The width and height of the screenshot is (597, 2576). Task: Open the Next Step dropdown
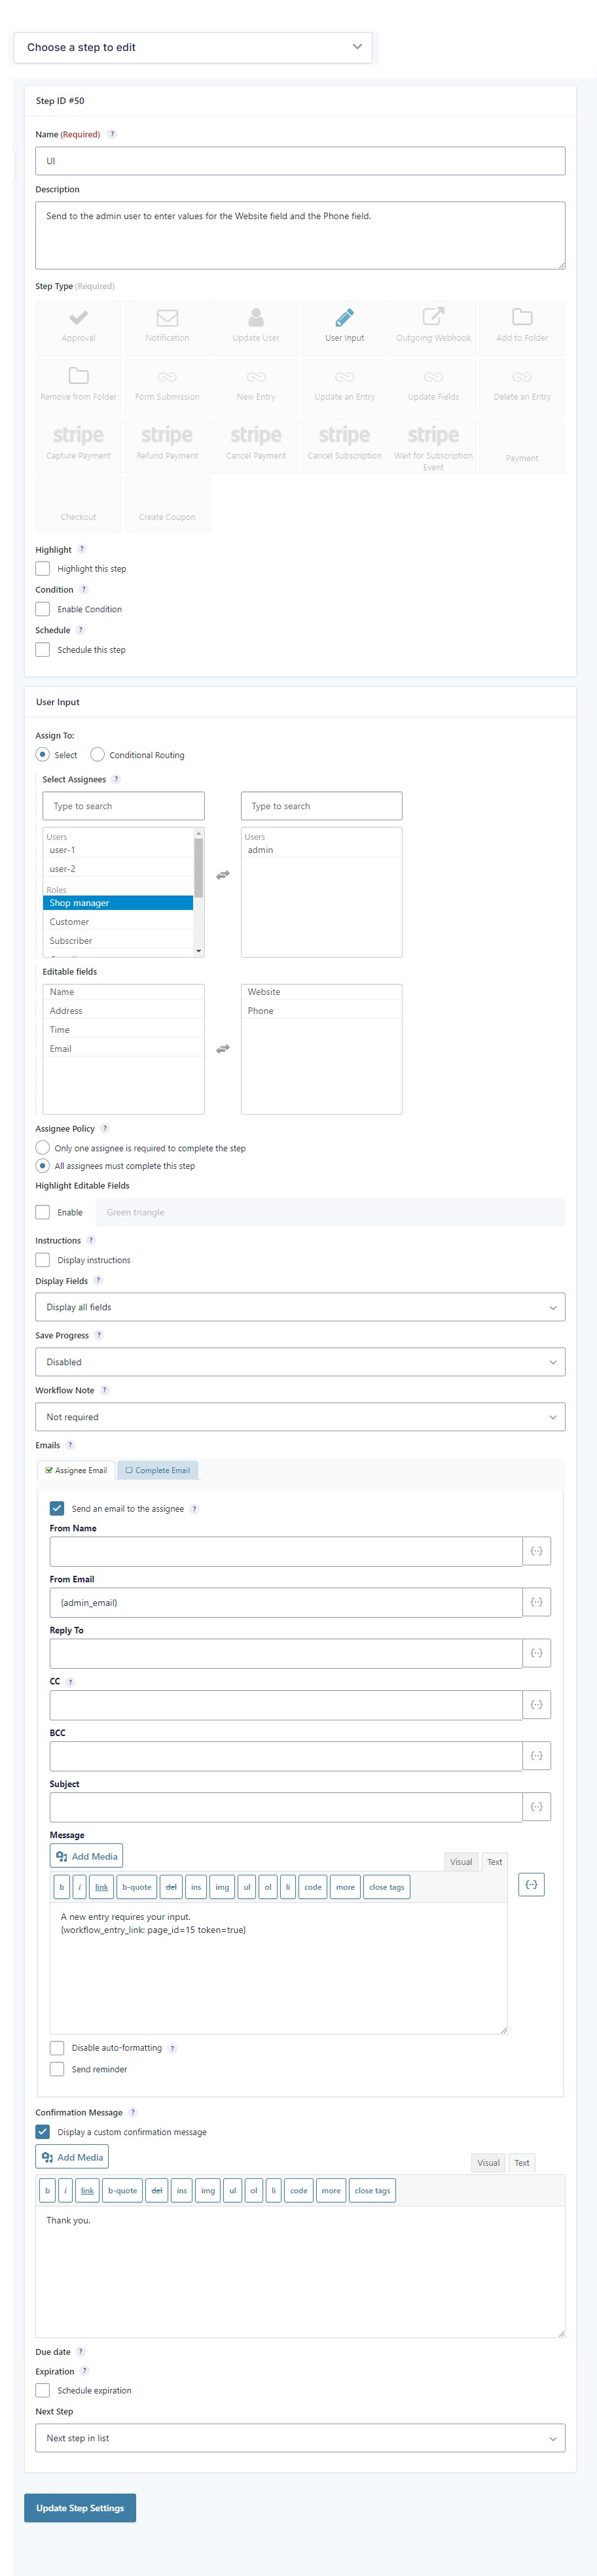(x=300, y=2438)
